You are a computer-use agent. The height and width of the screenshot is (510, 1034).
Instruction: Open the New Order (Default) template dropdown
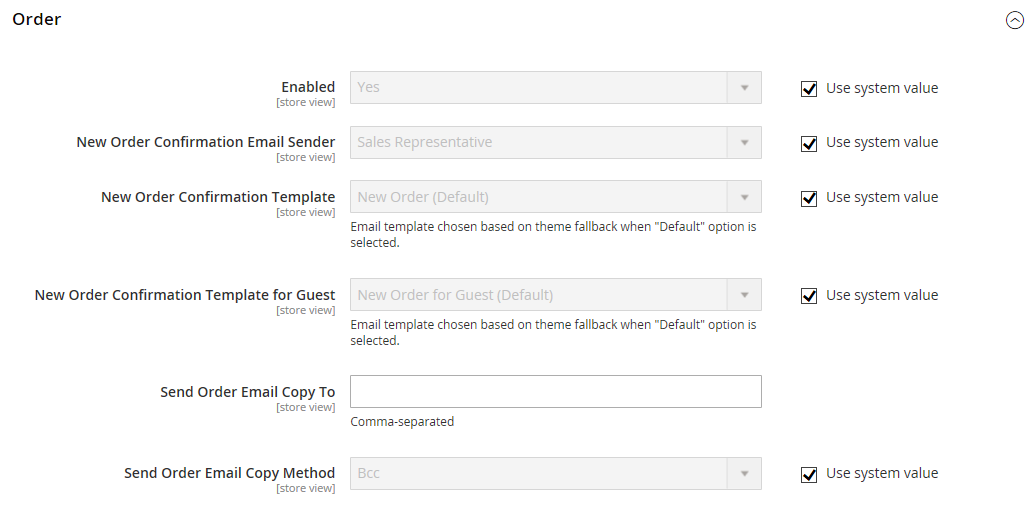(x=540, y=197)
